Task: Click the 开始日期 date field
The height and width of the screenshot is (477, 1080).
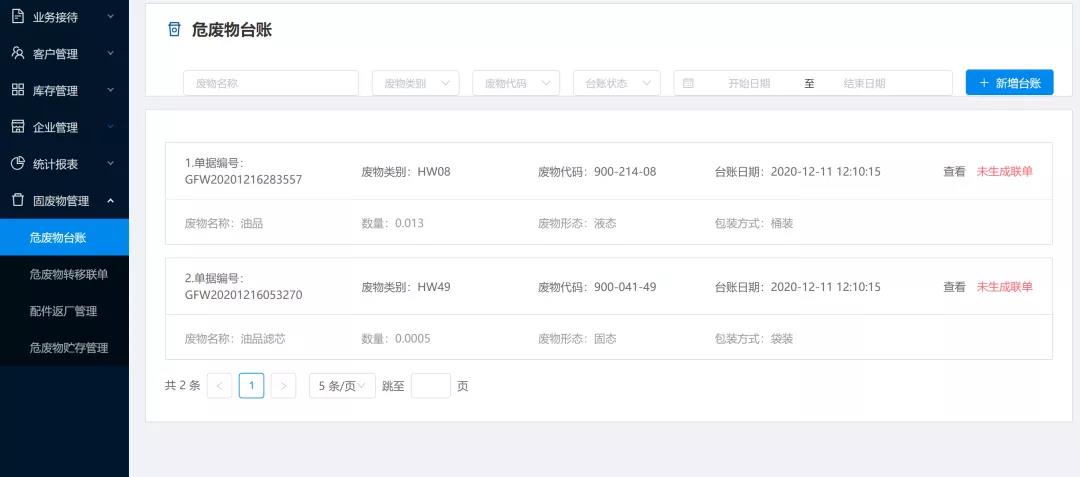Action: 749,83
